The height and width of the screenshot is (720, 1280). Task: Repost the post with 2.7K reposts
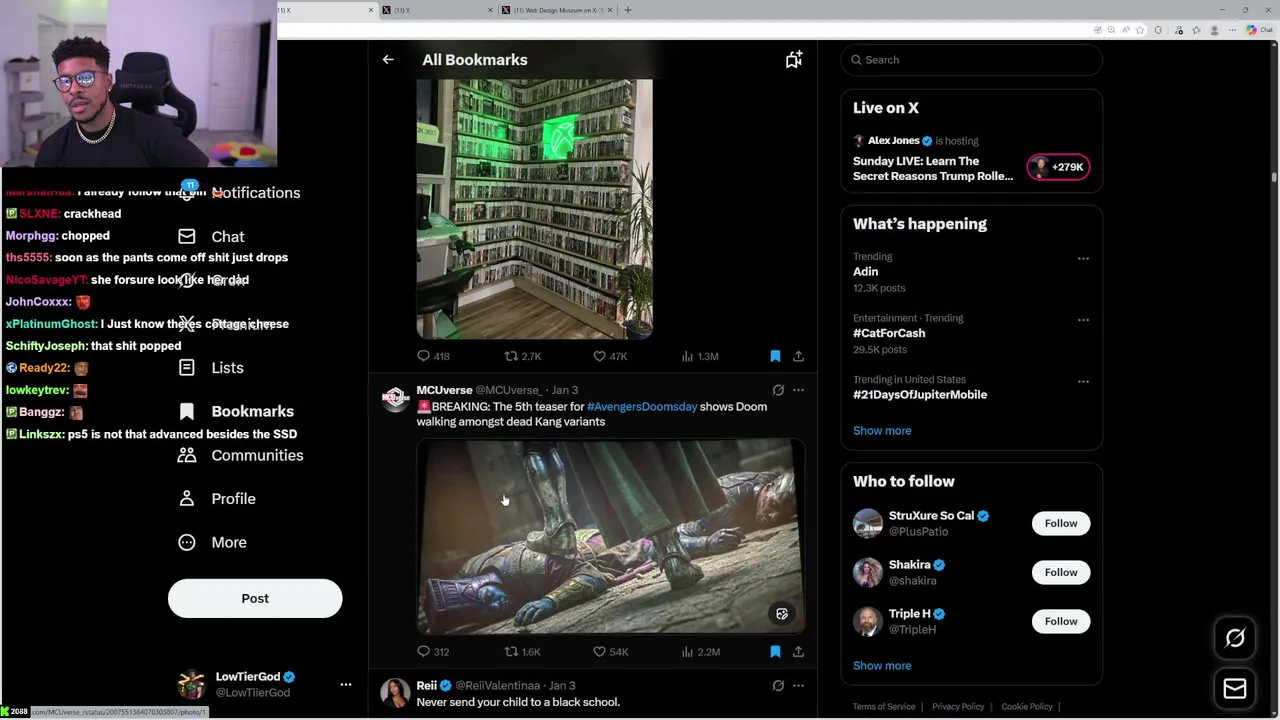pyautogui.click(x=511, y=356)
